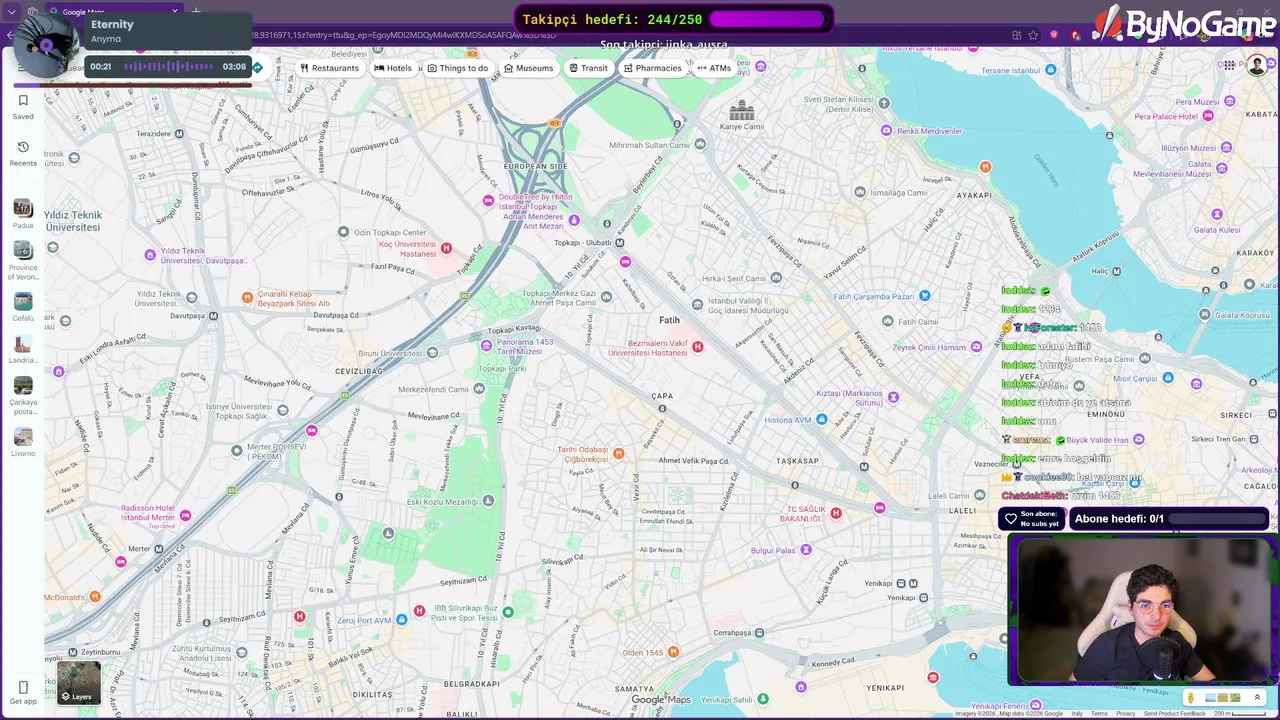
Task: Select Koç Üniversitesi Hastanesi hospital pin
Action: (446, 248)
